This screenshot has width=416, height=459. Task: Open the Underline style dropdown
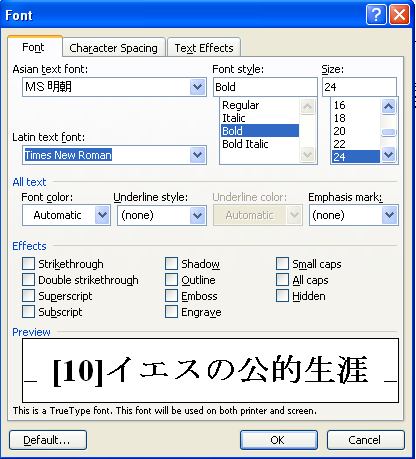pos(198,215)
